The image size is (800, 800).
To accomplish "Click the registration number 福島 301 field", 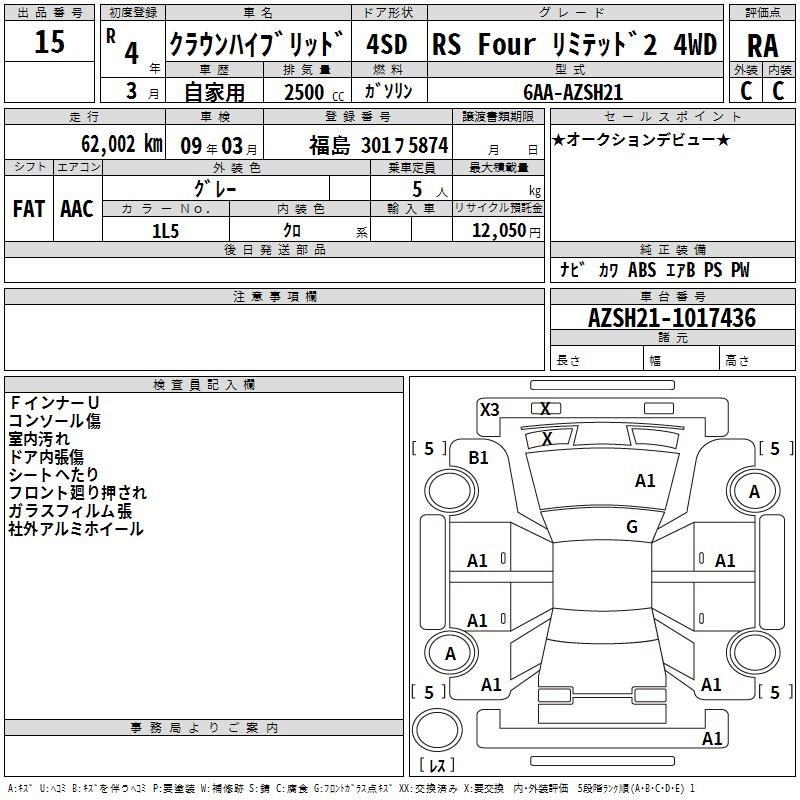I will [x=379, y=145].
